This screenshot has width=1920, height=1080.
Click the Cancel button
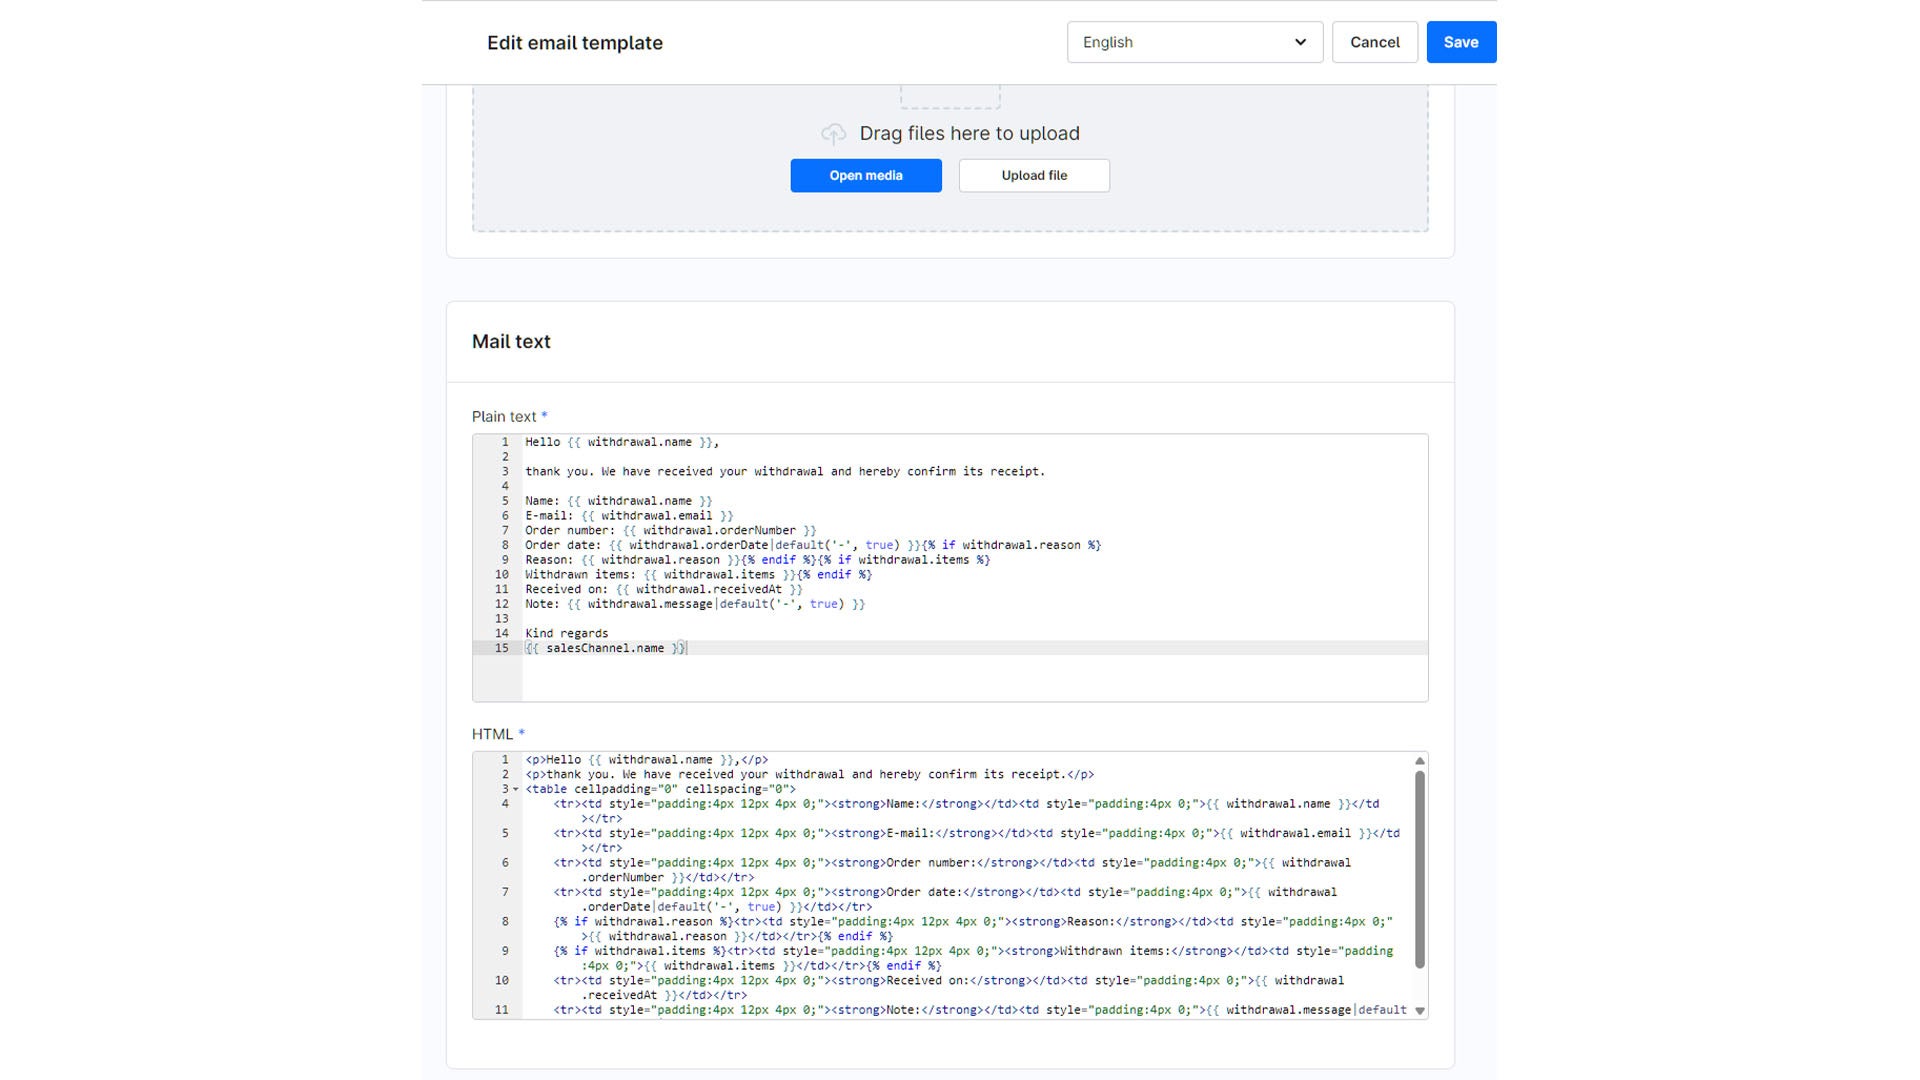point(1374,42)
